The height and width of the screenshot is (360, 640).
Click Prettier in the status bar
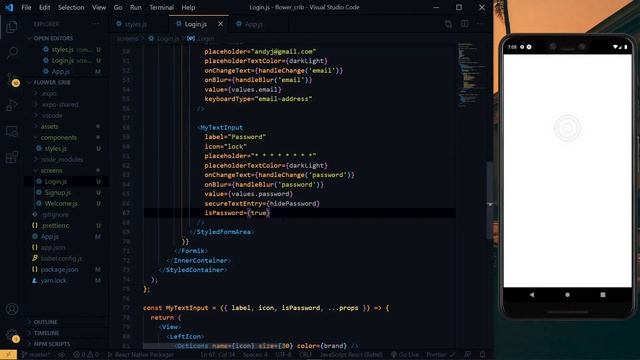(441, 355)
